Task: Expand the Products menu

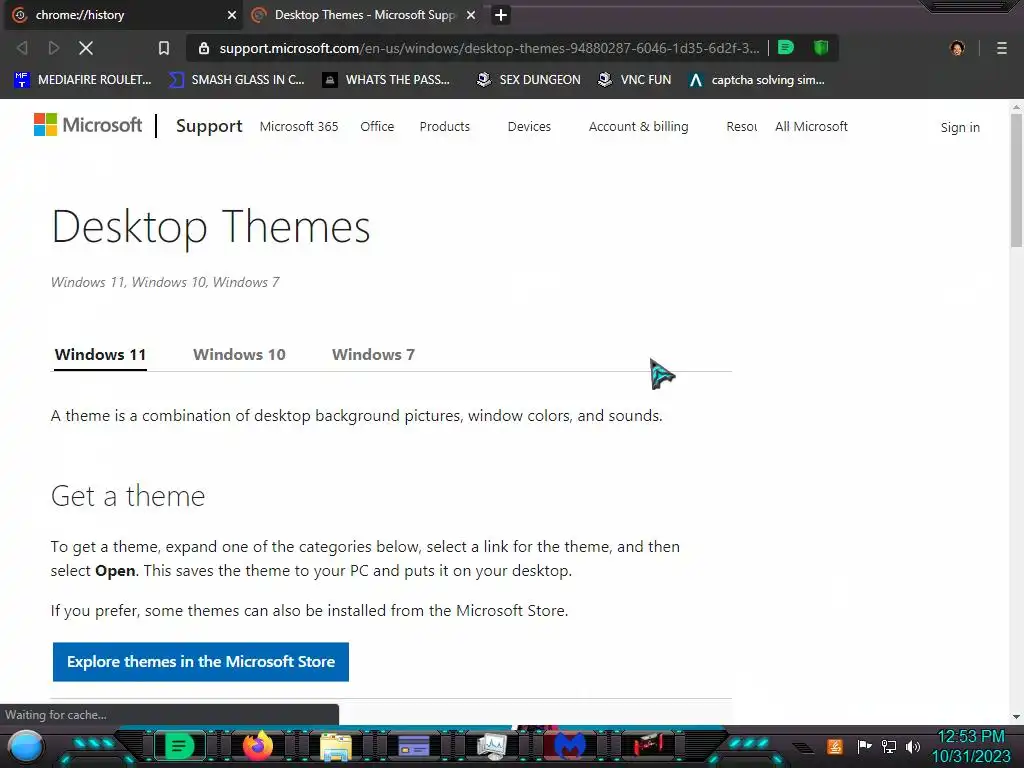Action: click(x=445, y=127)
